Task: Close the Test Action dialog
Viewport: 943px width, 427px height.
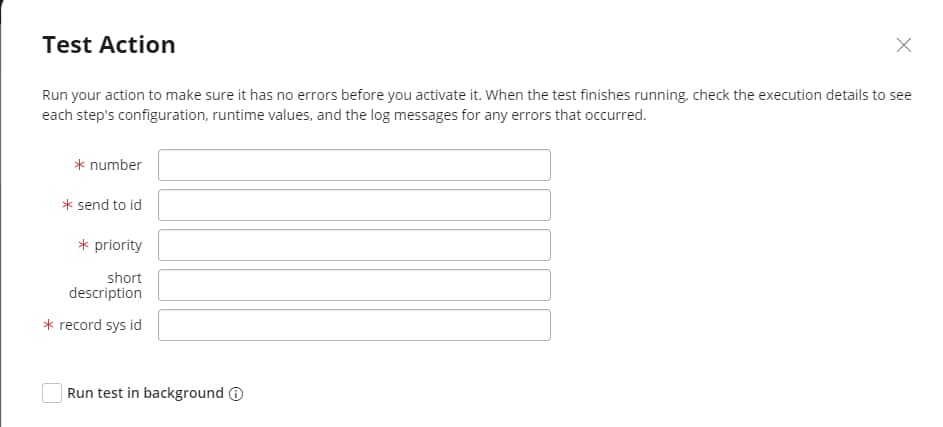Action: 904,45
